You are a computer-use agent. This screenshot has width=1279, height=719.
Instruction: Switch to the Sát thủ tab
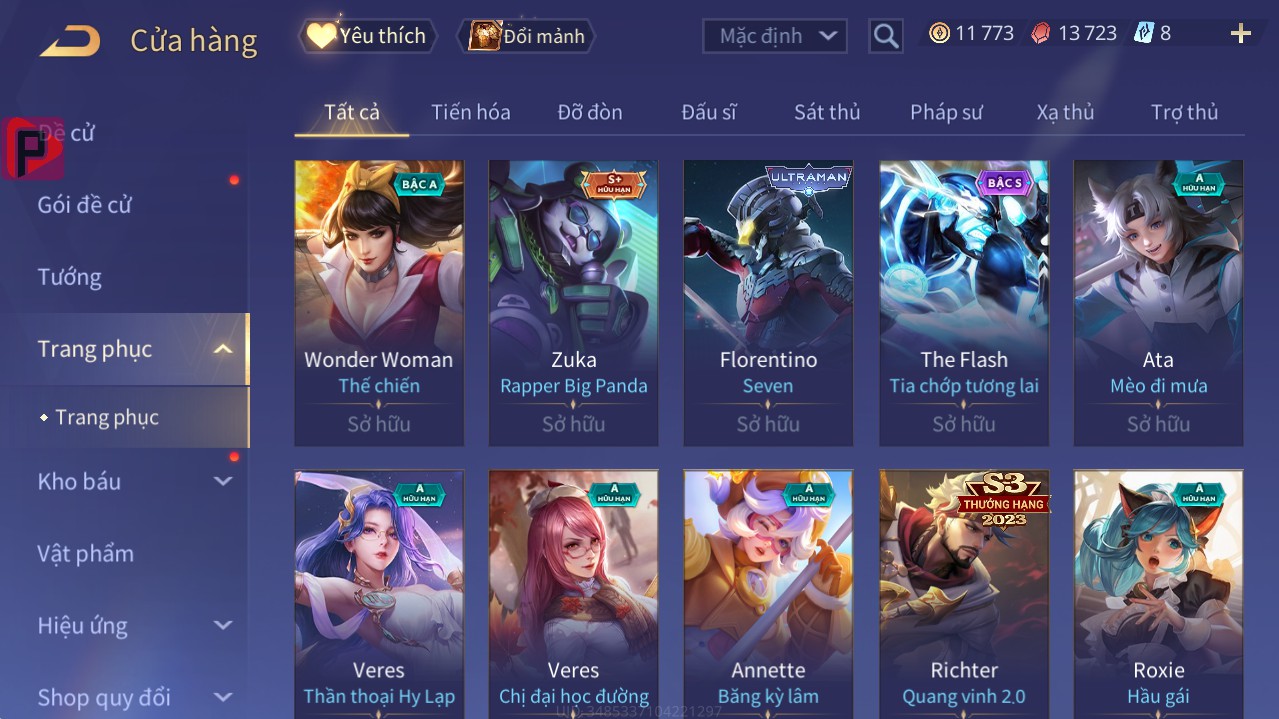827,112
